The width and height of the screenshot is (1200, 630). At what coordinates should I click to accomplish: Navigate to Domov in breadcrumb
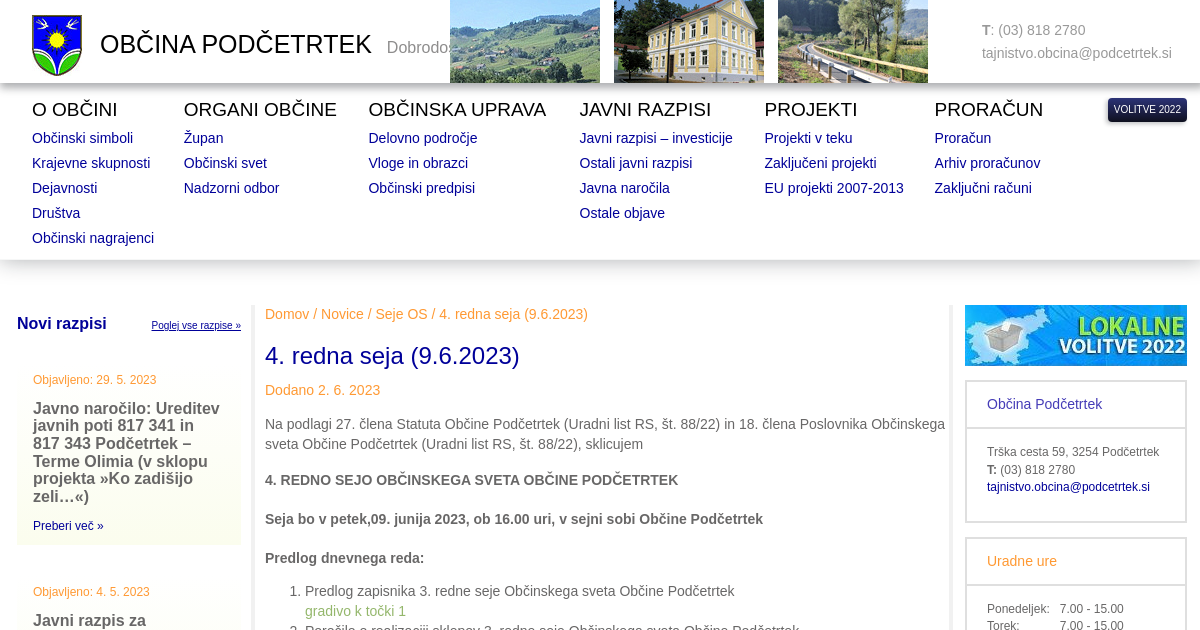[x=287, y=314]
